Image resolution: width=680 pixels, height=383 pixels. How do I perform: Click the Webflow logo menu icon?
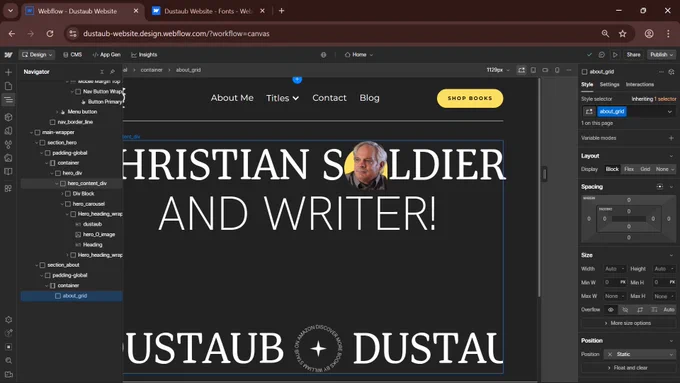pyautogui.click(x=8, y=55)
